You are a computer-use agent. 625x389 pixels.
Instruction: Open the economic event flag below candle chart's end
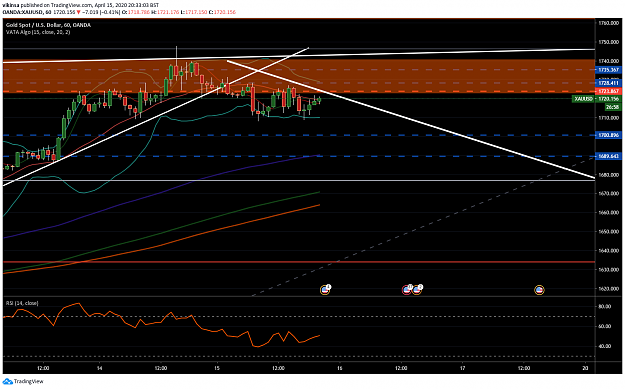[325, 290]
